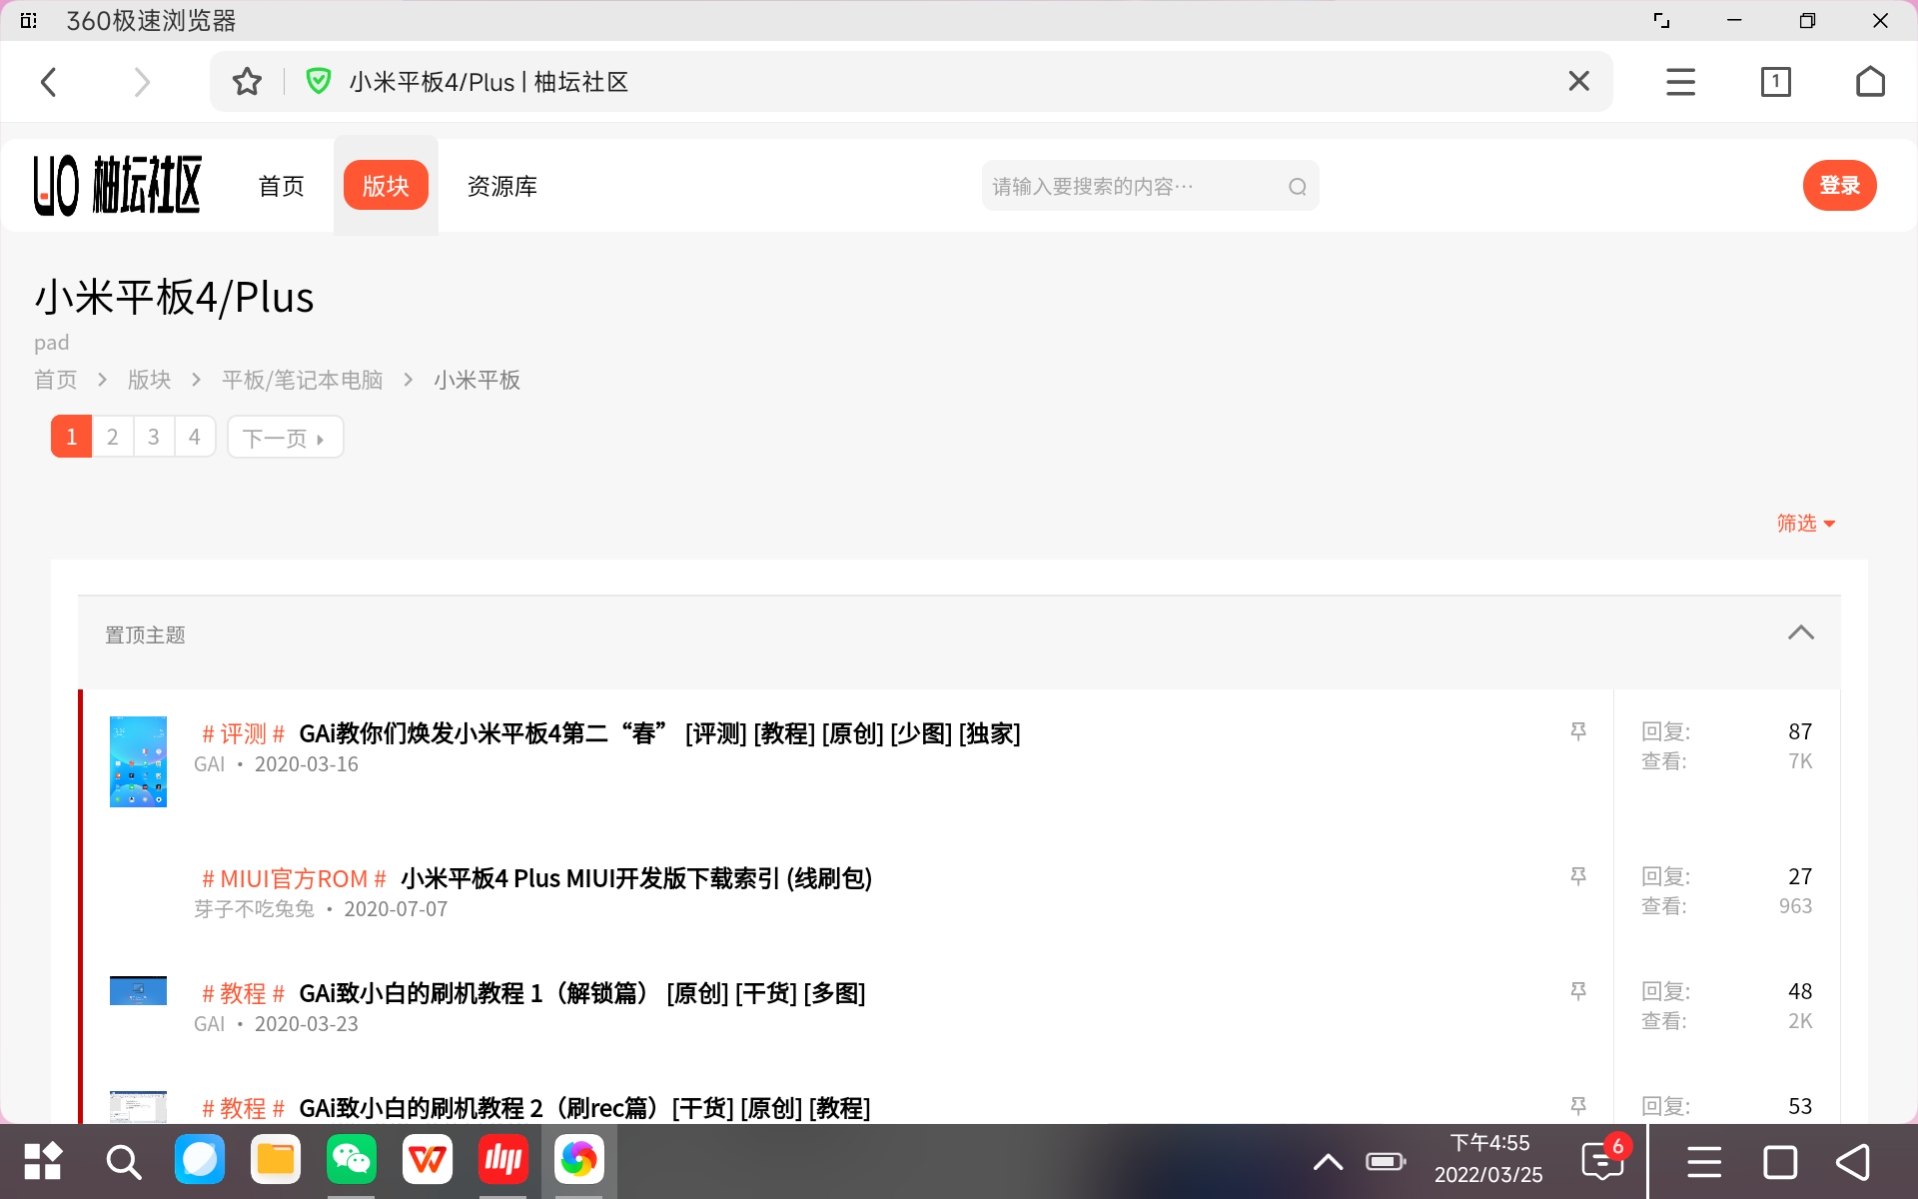Click the pin icon on the 评测 thread
Image resolution: width=1918 pixels, height=1199 pixels.
tap(1578, 732)
